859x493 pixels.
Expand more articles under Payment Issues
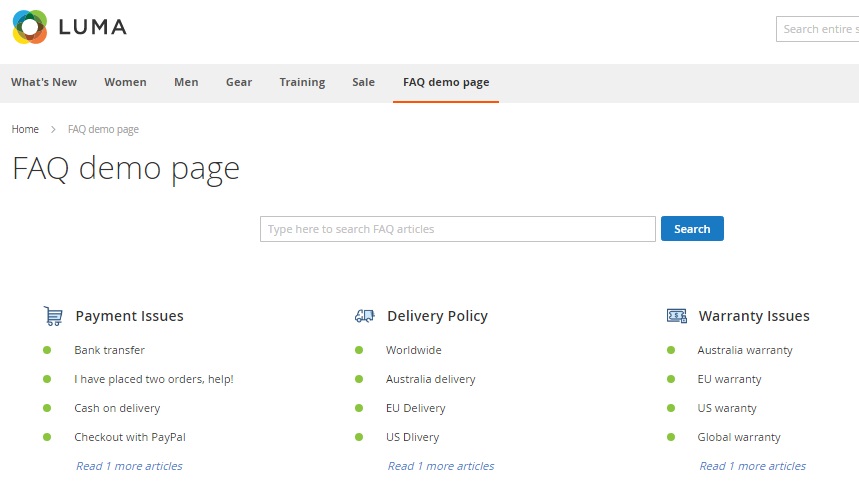point(129,466)
